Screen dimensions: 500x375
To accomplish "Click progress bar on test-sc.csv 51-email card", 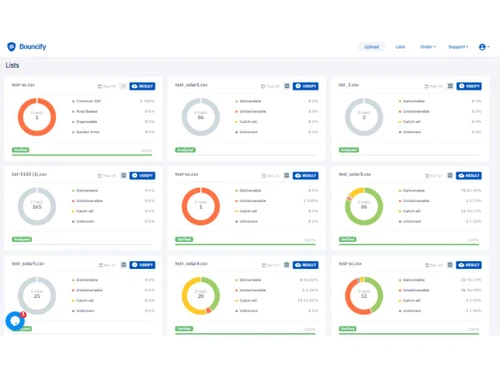I will pos(409,333).
